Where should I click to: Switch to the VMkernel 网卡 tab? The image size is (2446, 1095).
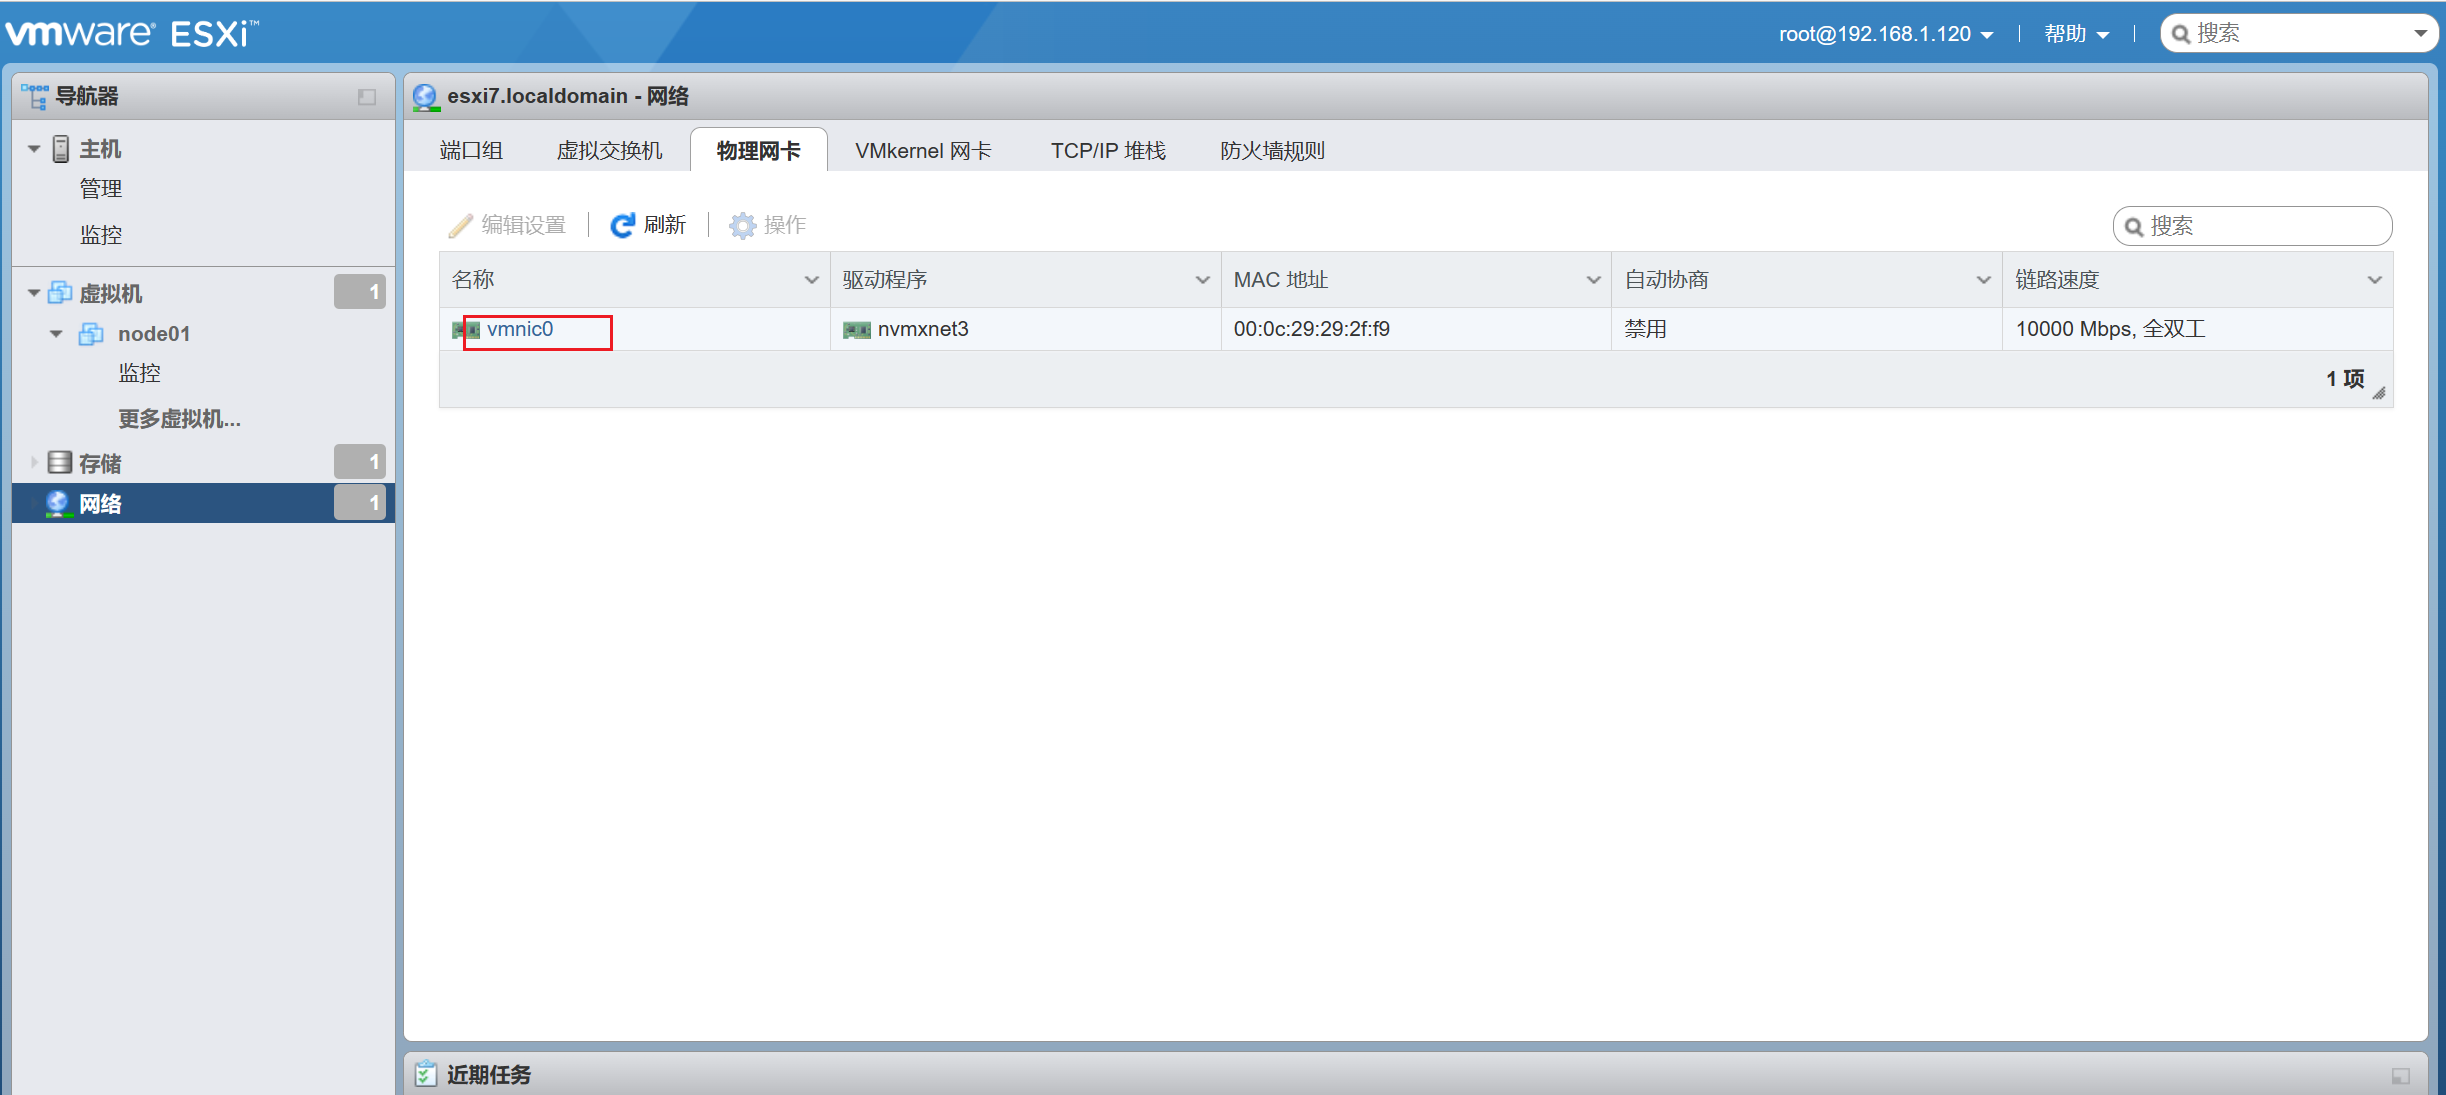(x=923, y=150)
